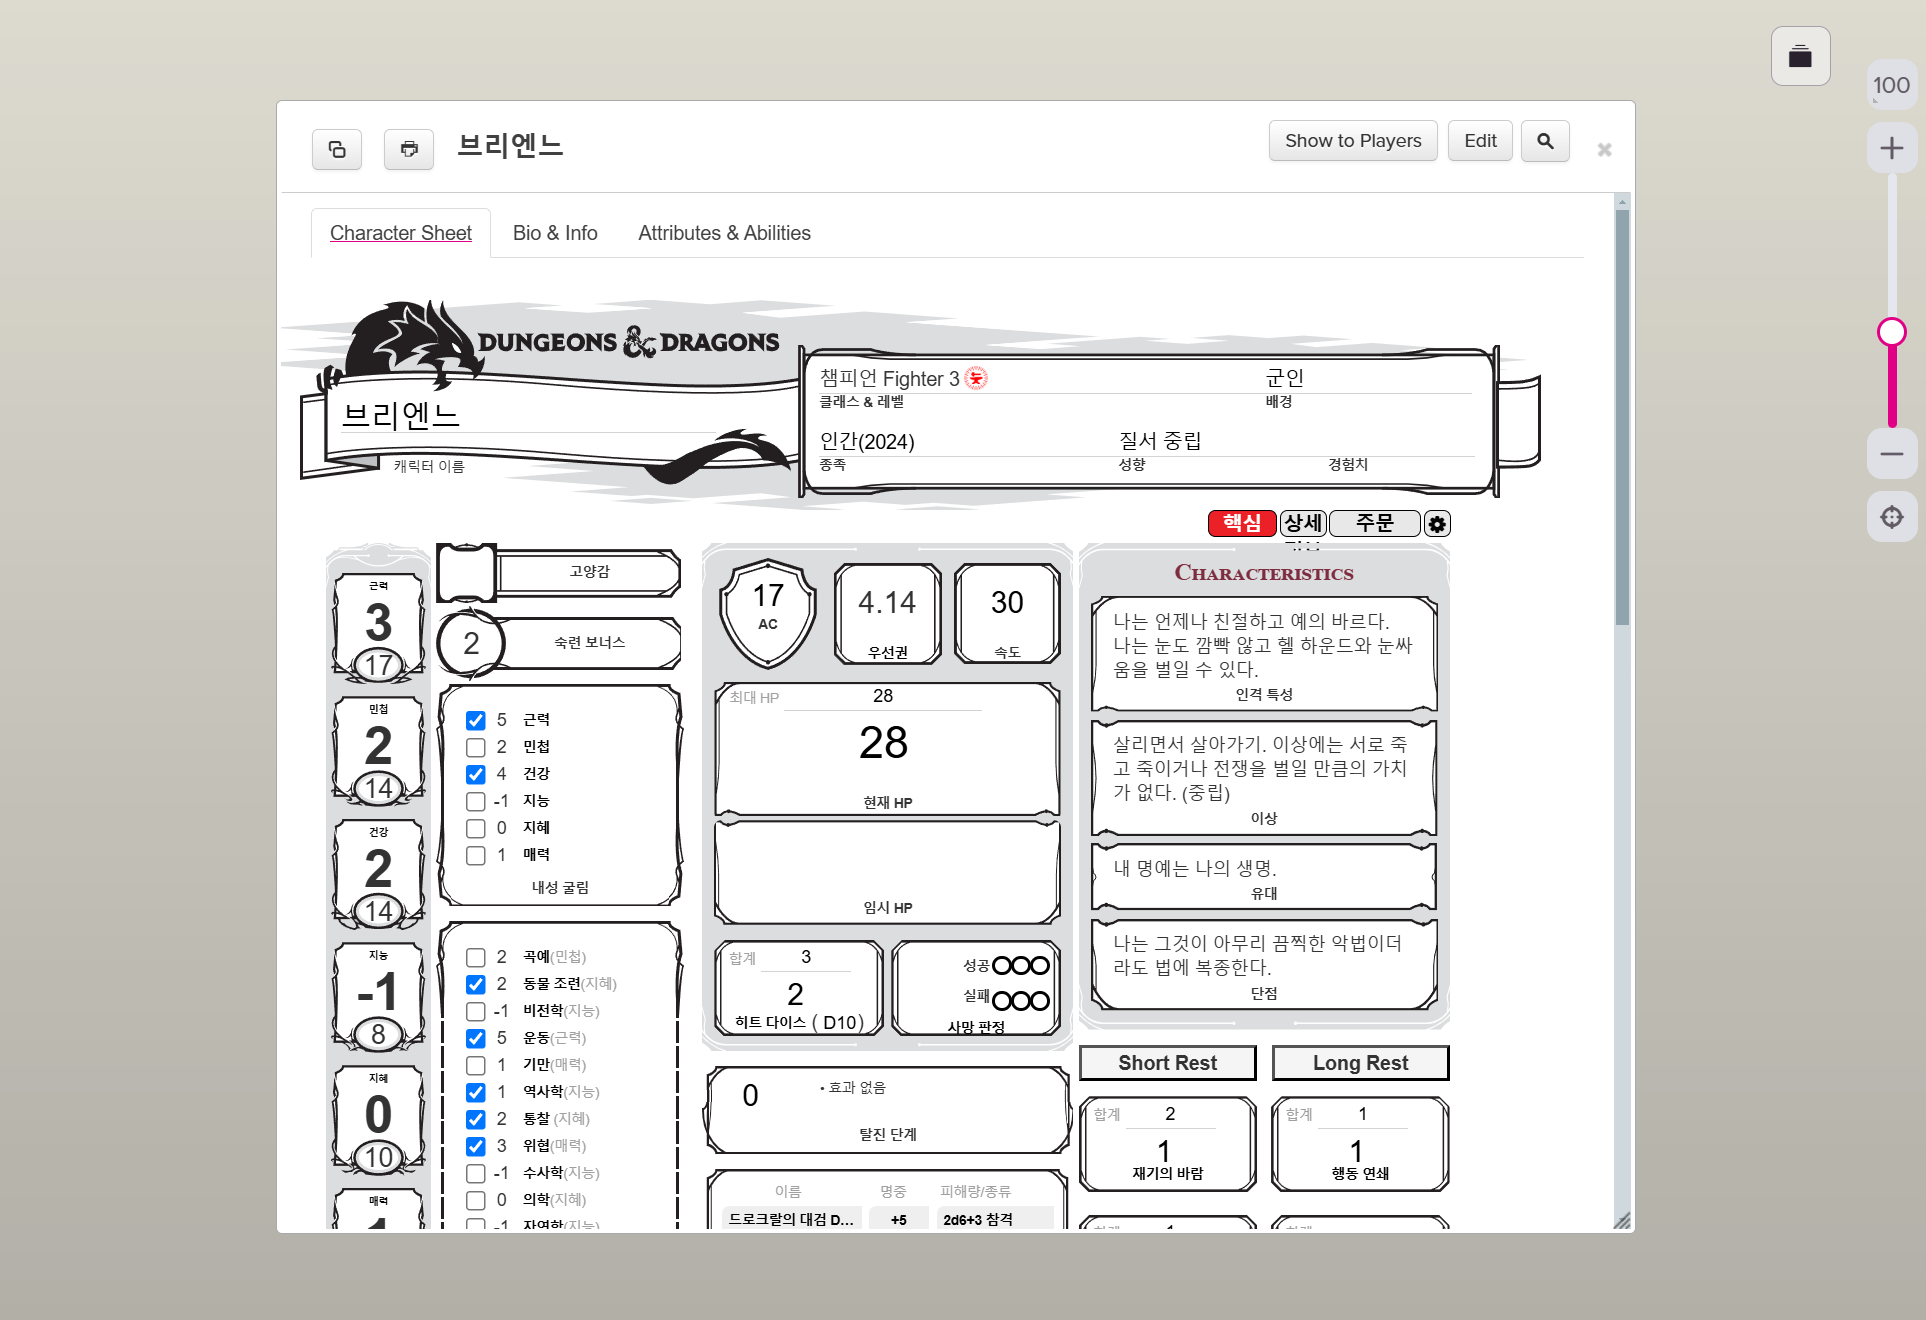This screenshot has width=1926, height=1320.
Task: Roll the 우선권 initiative
Action: pos(888,652)
